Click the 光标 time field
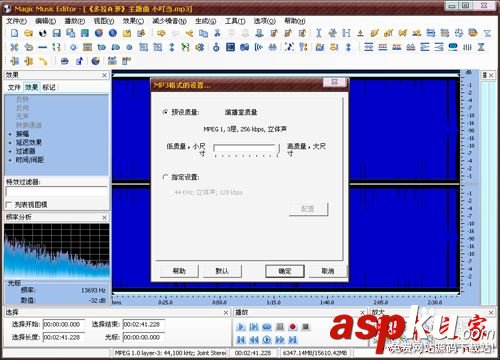The image size is (500, 360). (144, 337)
